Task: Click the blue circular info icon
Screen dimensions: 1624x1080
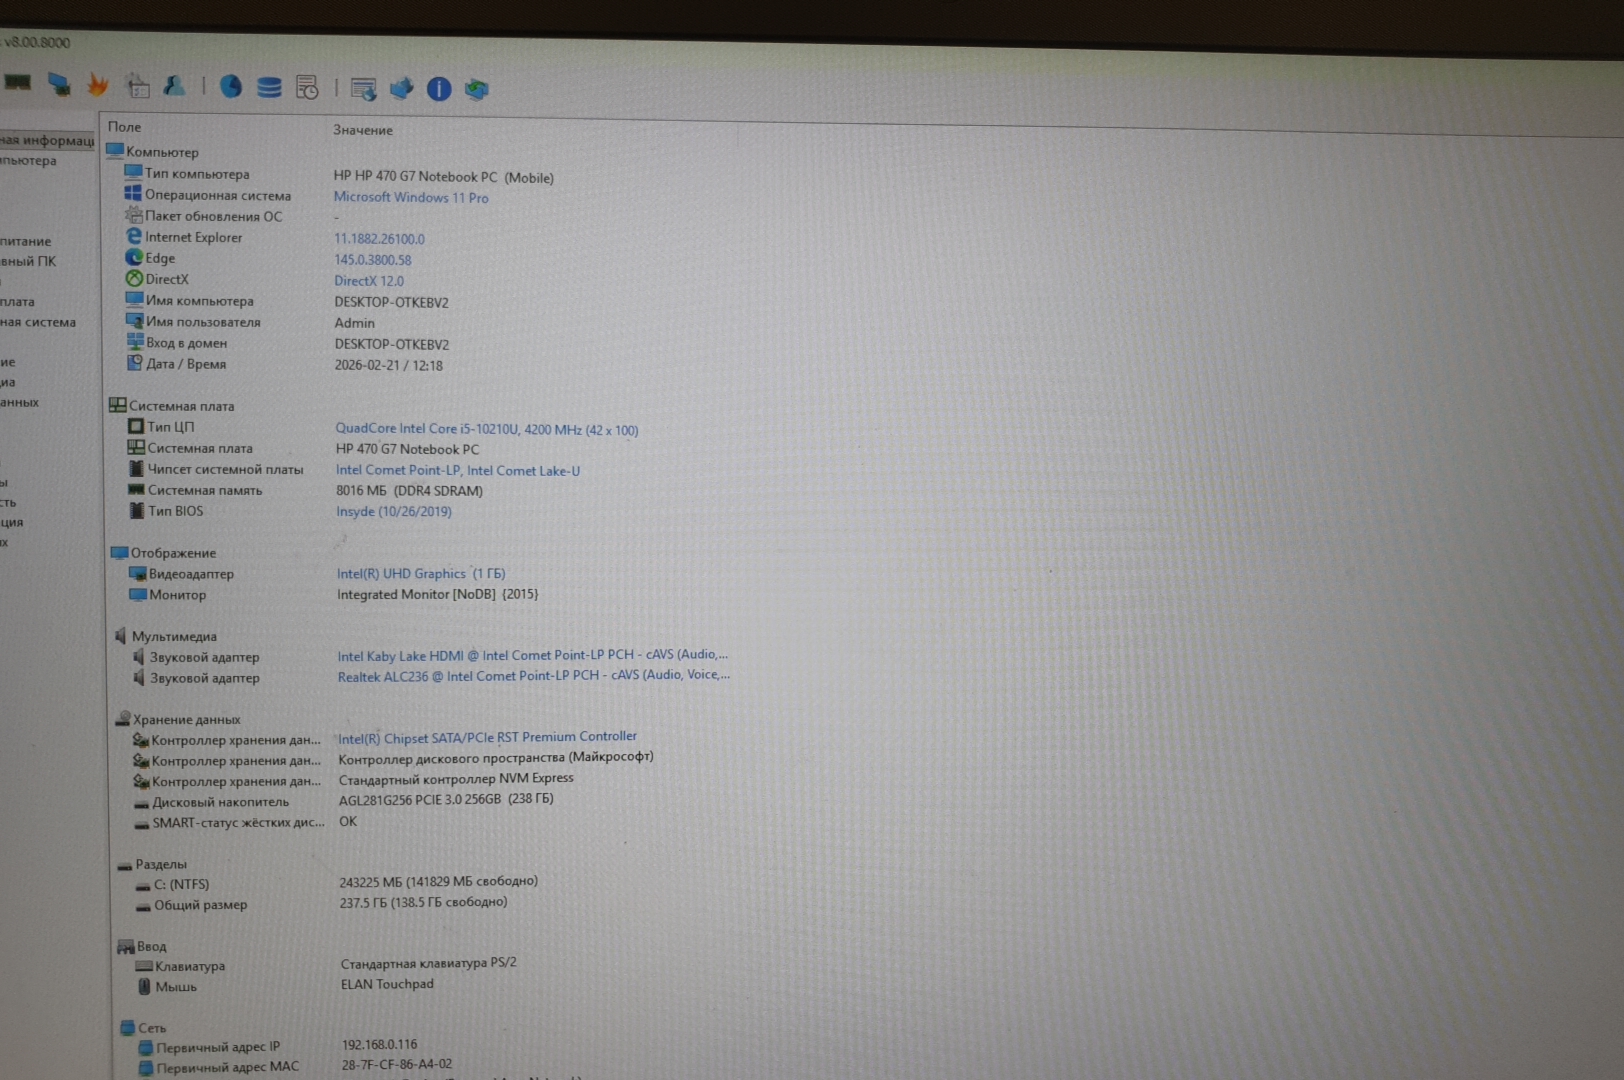Action: pos(439,89)
